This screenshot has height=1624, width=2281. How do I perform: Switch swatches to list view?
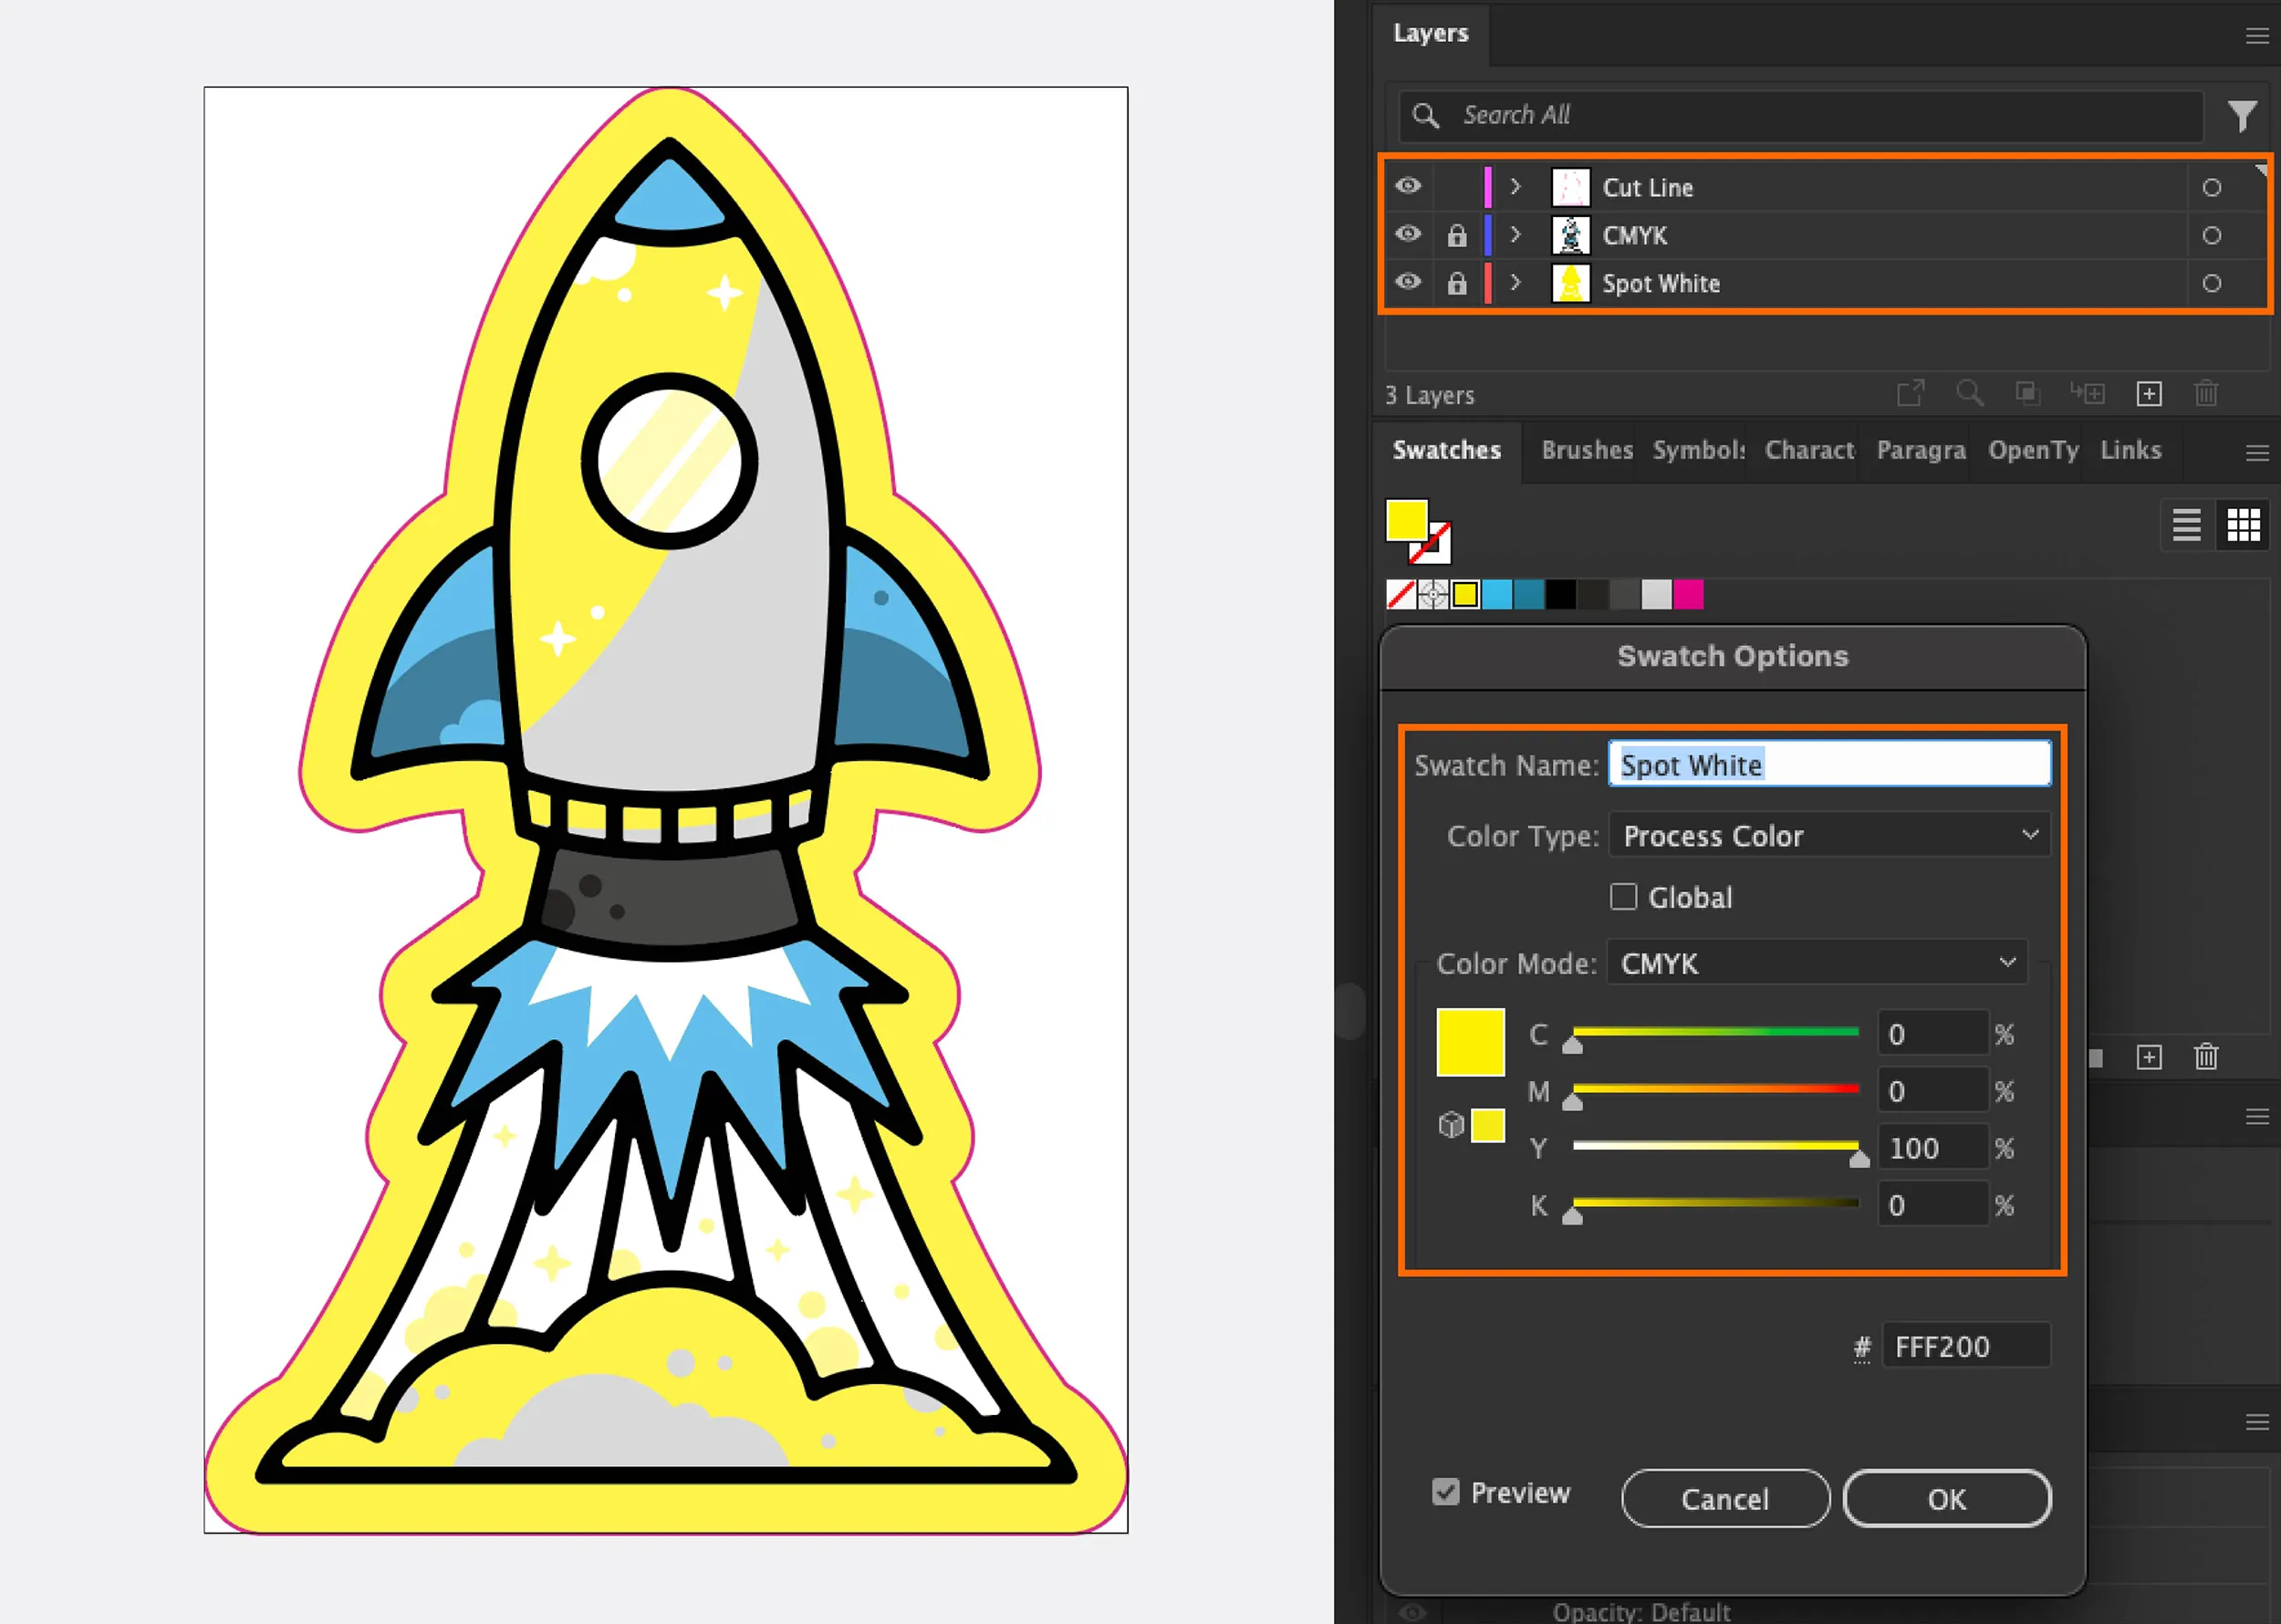2186,525
